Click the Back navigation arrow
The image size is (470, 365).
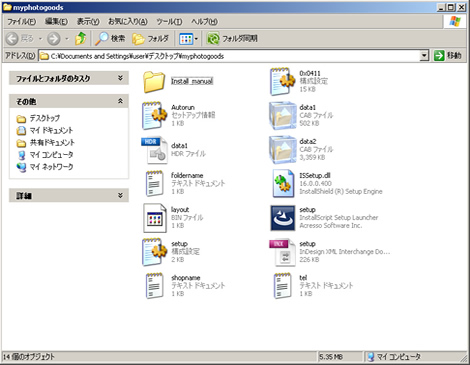[12, 39]
